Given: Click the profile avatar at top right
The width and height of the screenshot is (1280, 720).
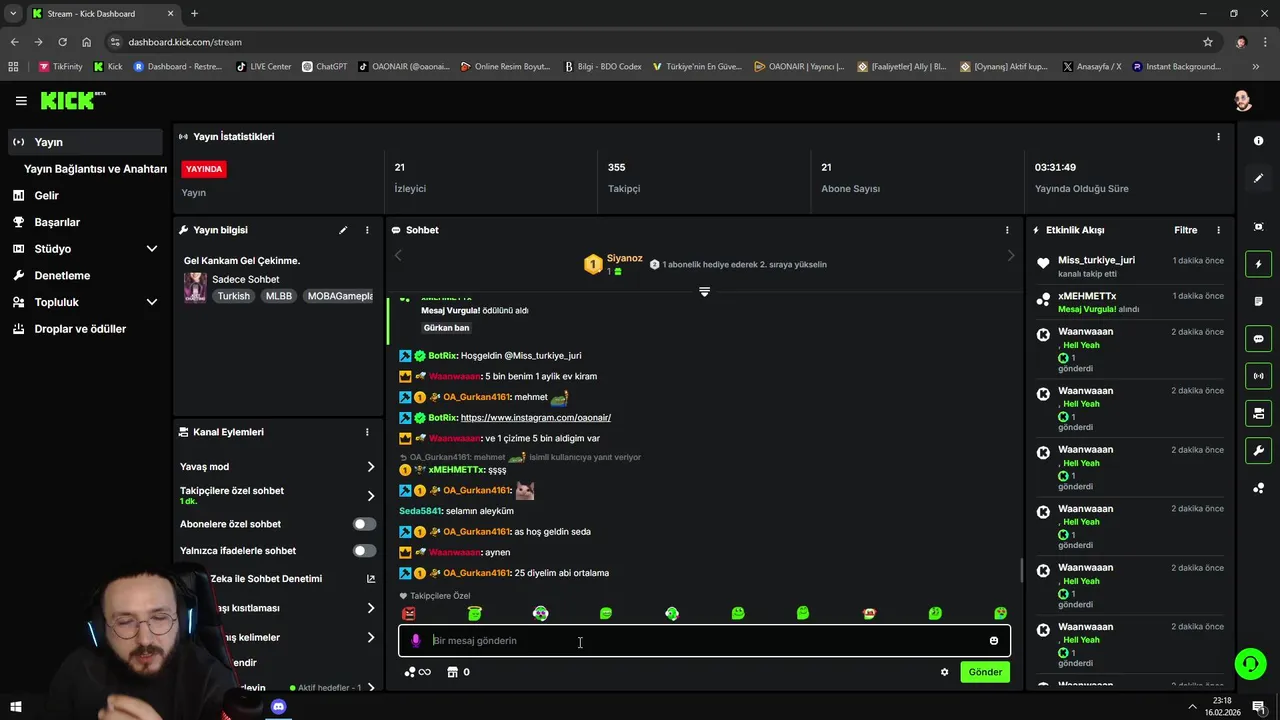Looking at the screenshot, I should point(1243,101).
